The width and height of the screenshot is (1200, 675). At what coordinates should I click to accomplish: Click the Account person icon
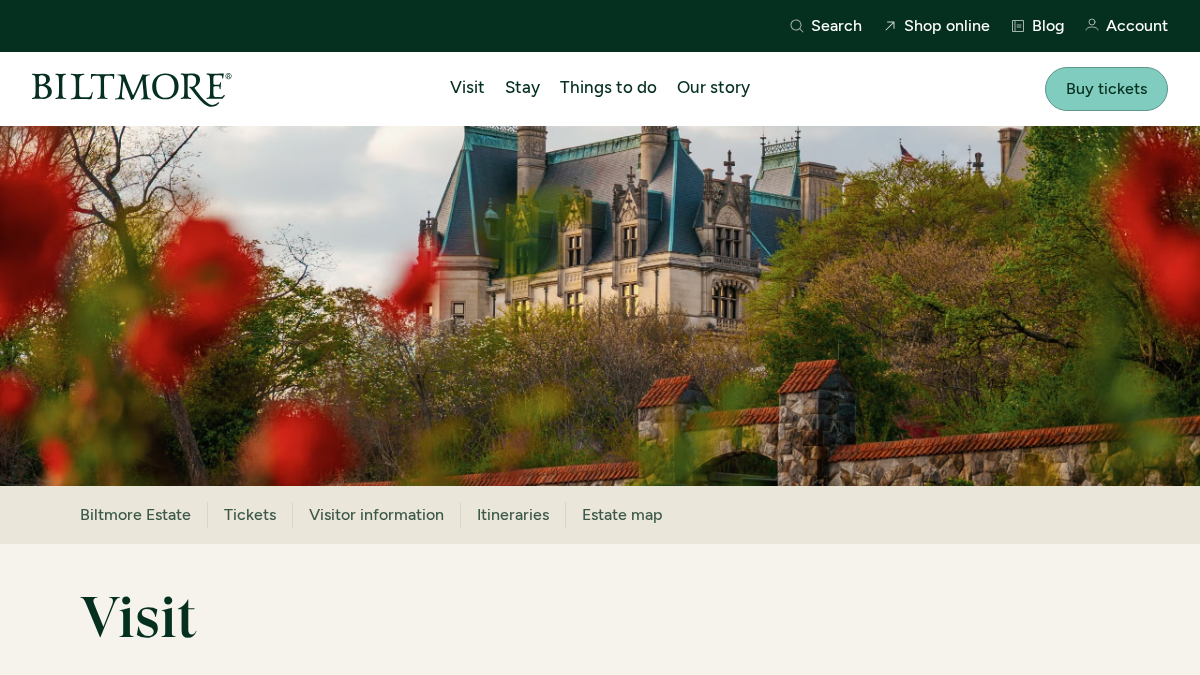click(1092, 26)
